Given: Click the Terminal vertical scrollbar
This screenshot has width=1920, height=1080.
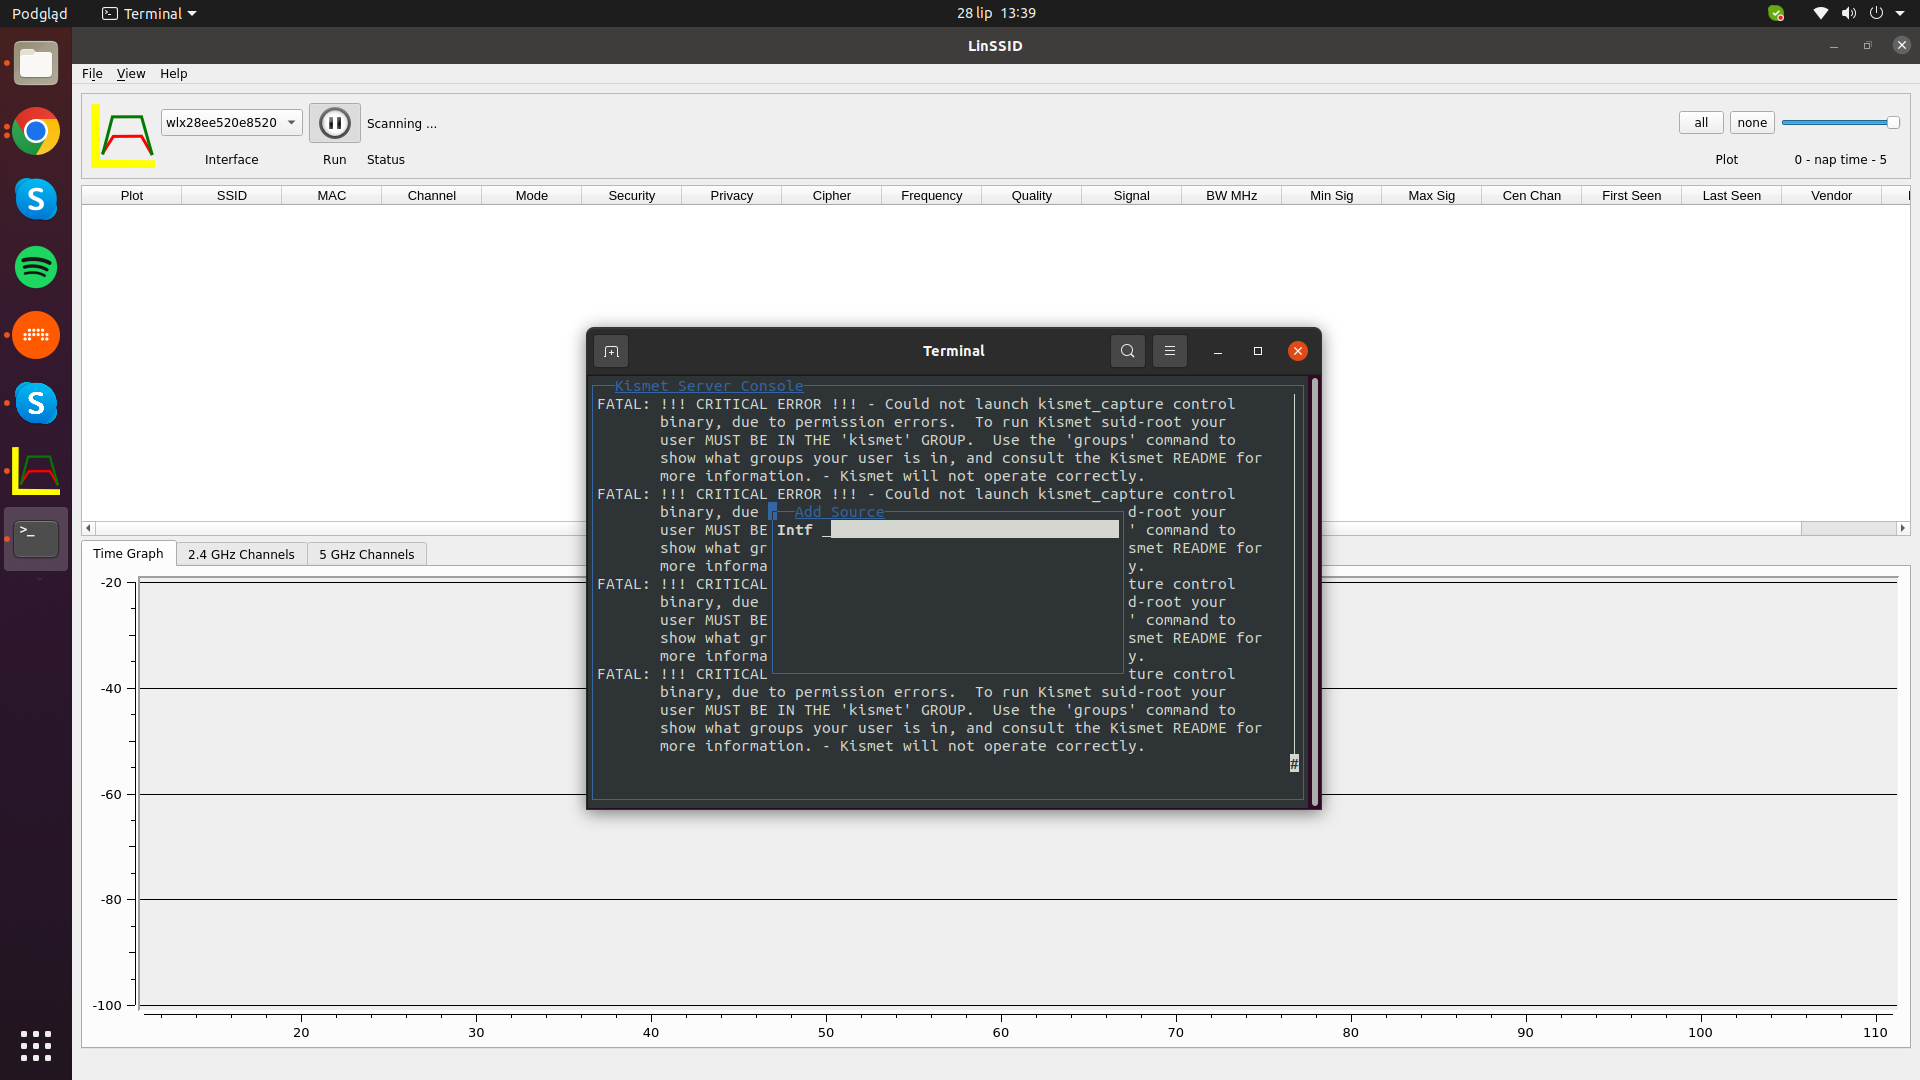Looking at the screenshot, I should click(x=1315, y=590).
